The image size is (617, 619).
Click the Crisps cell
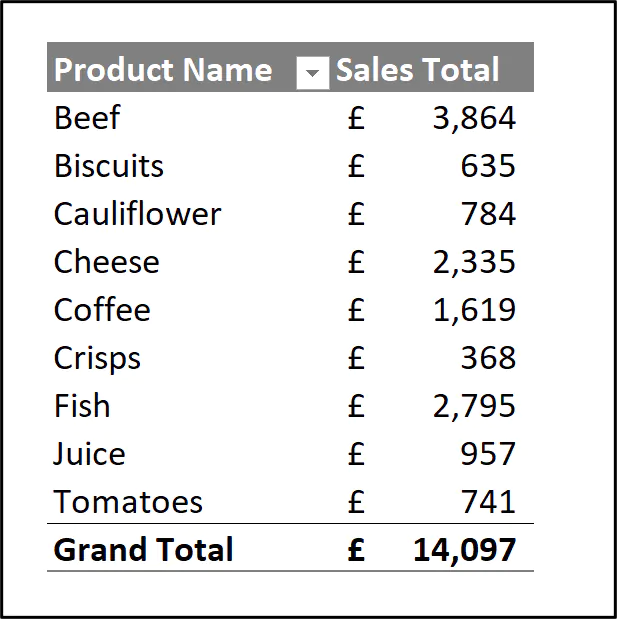pos(97,358)
